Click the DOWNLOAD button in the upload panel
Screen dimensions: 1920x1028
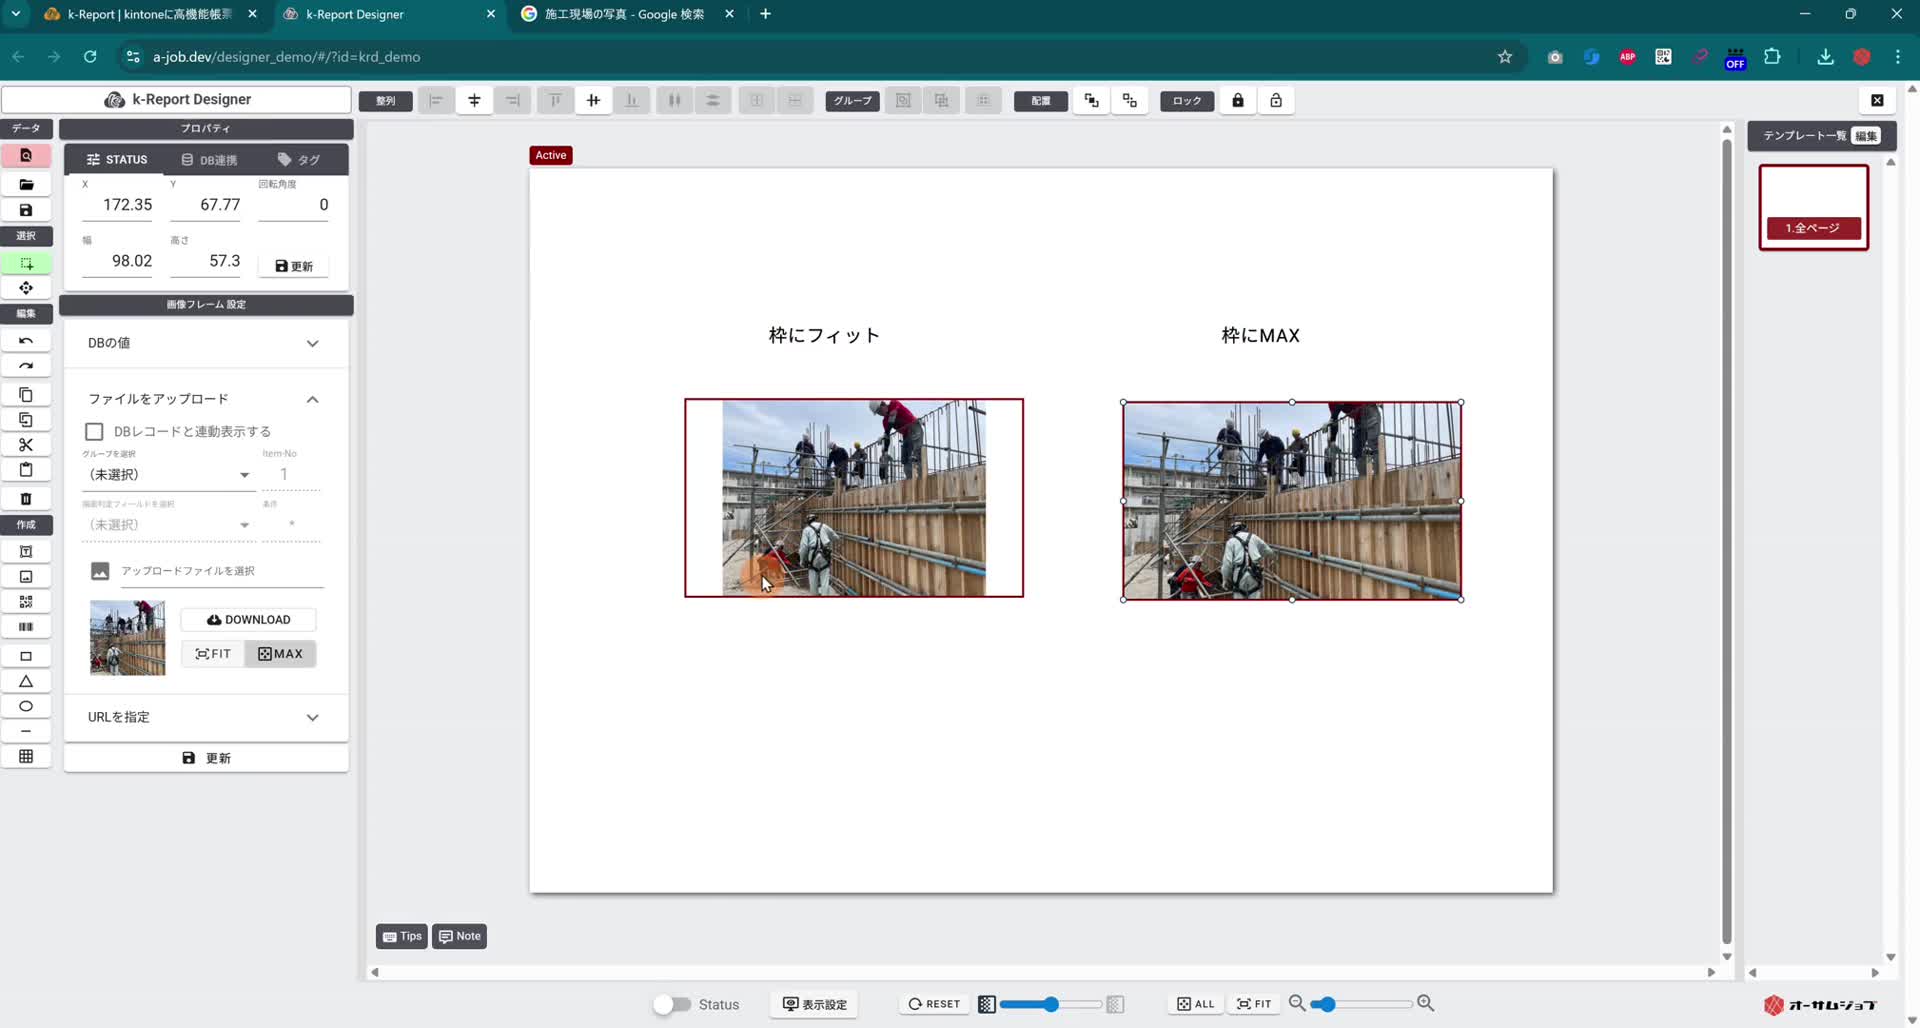click(x=247, y=619)
